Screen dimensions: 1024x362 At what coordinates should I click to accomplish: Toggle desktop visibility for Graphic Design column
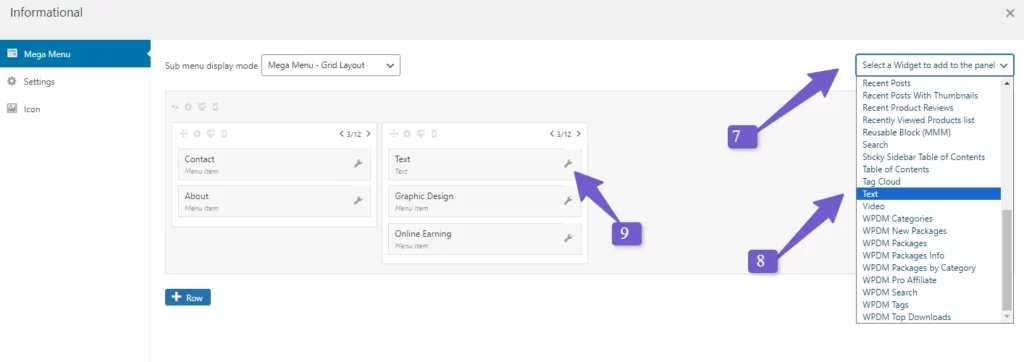(x=421, y=134)
